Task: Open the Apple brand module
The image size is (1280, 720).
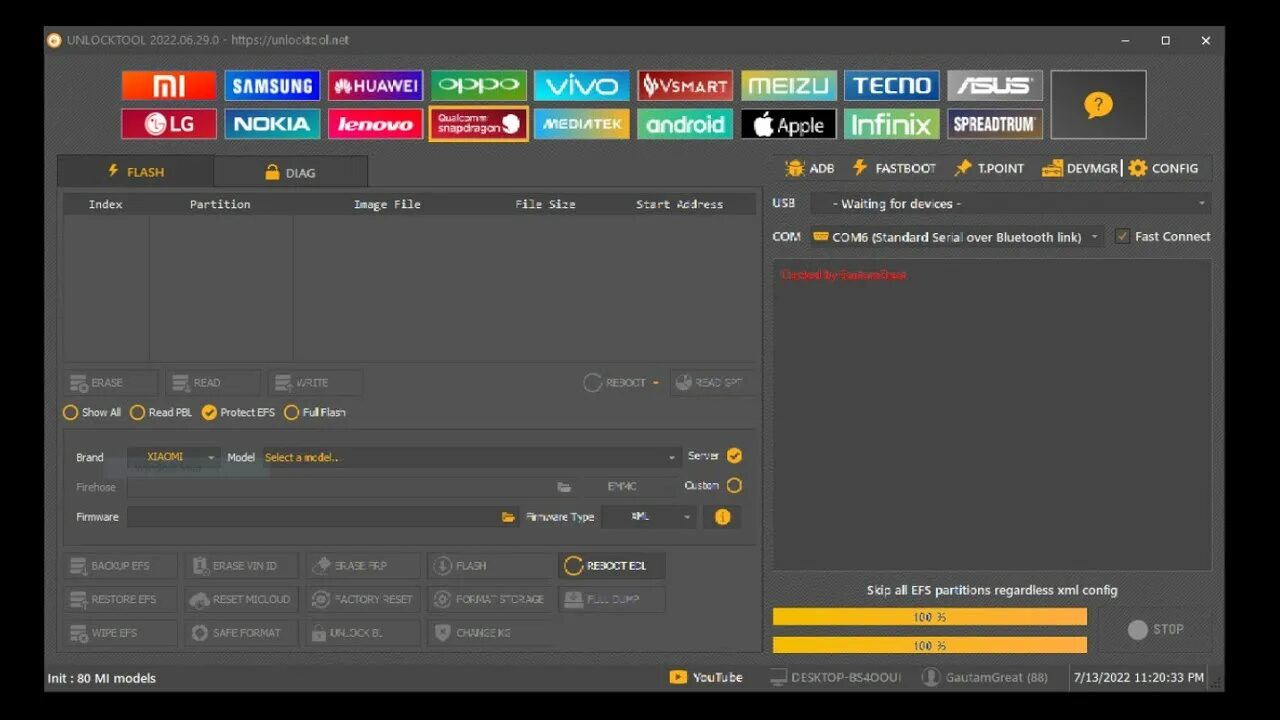Action: (788, 124)
